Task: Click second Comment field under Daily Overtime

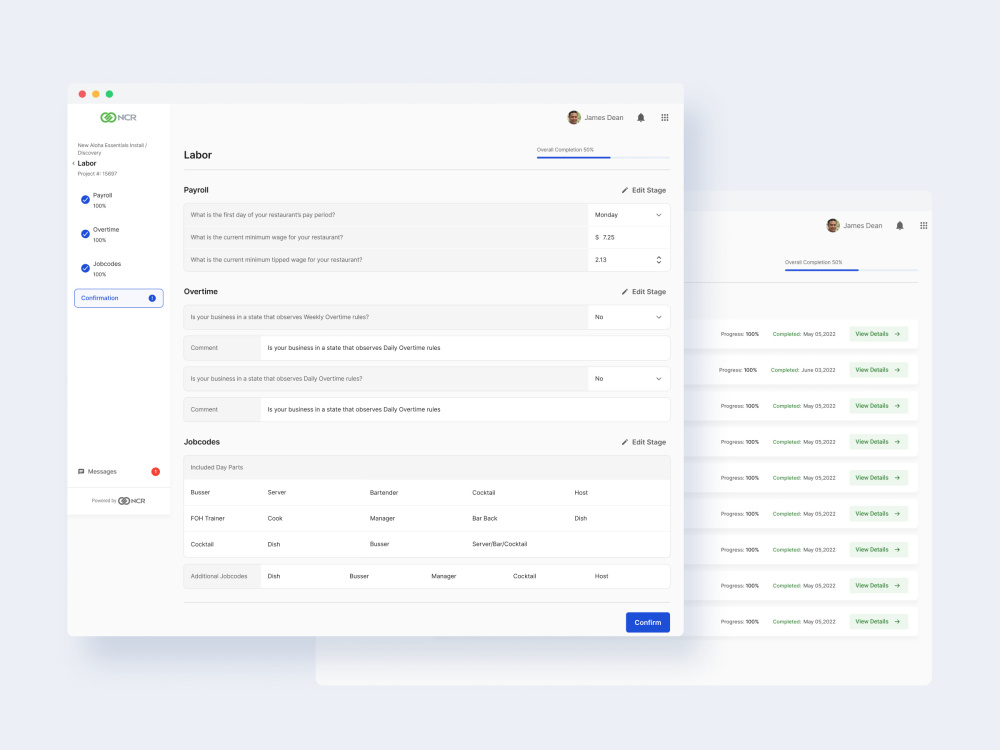Action: (465, 409)
